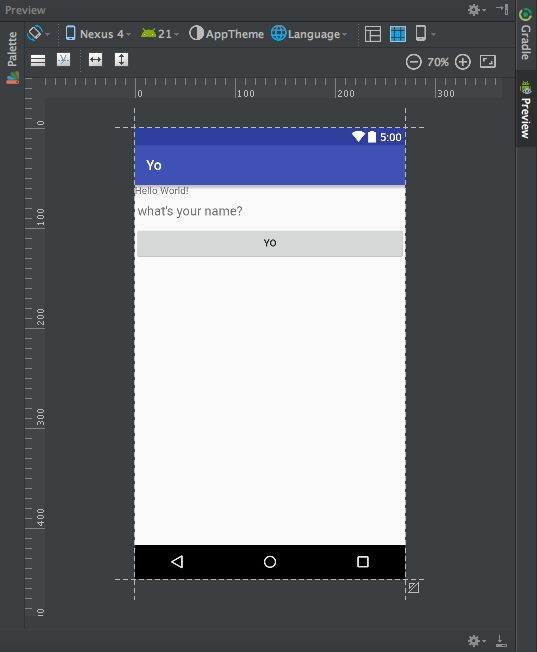Hide the Preview panel with pin icon
This screenshot has height=652, width=537.
pos(502,9)
